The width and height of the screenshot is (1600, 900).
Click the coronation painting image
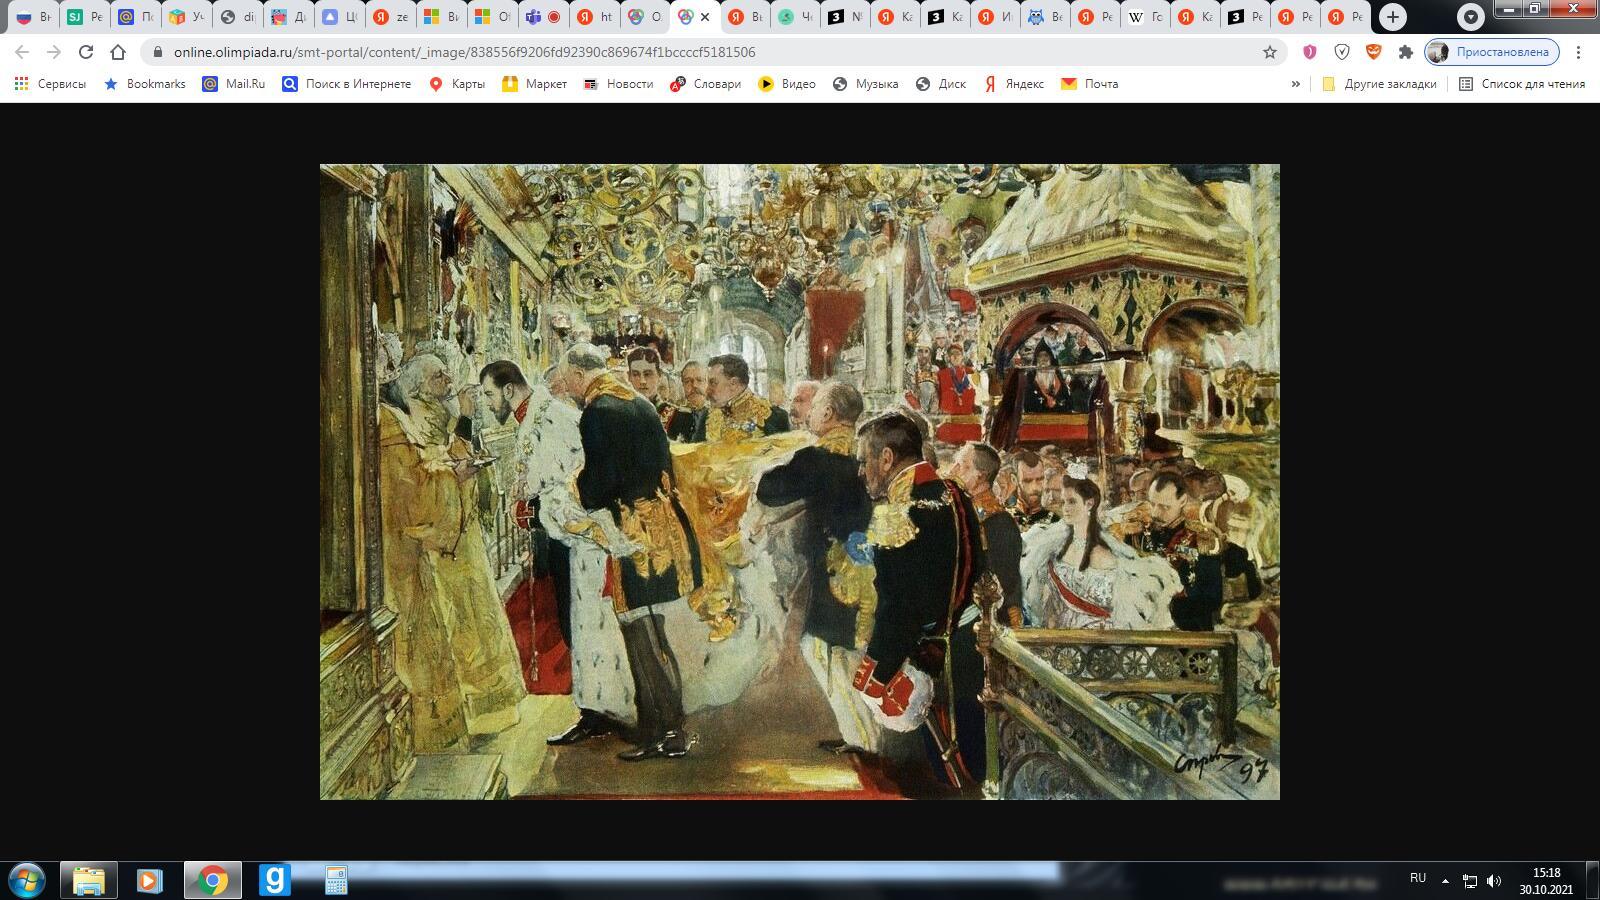[x=800, y=482]
